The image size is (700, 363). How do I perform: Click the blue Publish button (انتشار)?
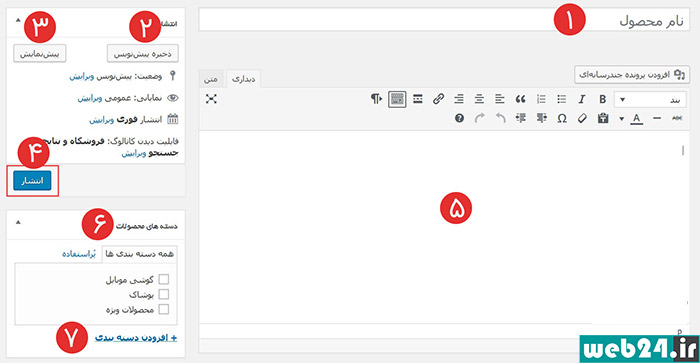click(32, 180)
